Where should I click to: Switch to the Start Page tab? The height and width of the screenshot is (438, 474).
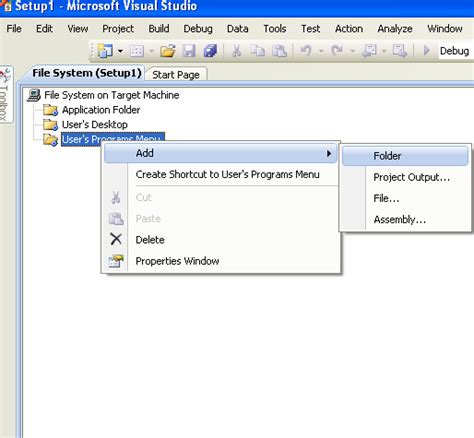[176, 74]
